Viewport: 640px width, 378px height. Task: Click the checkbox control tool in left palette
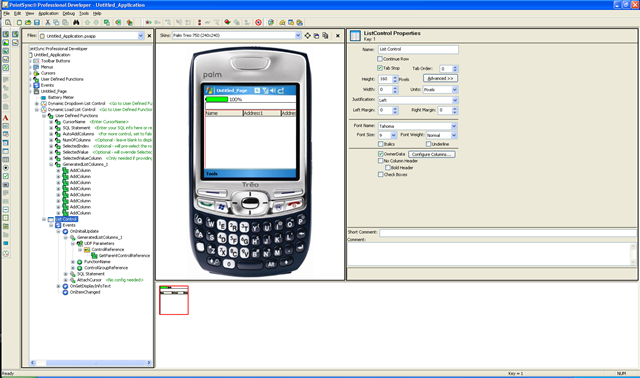(x=6, y=176)
